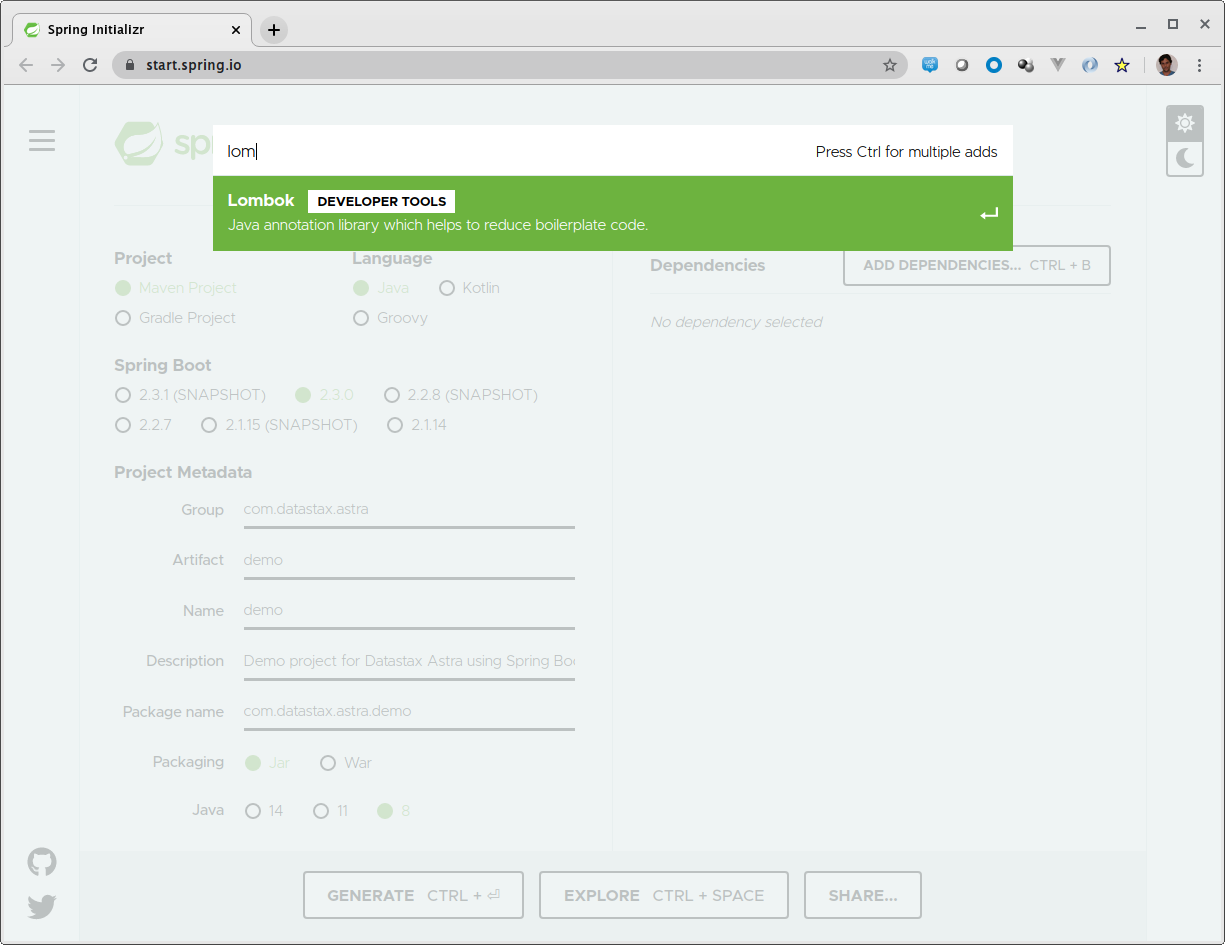The height and width of the screenshot is (945, 1225).
Task: Reload the start.spring.io page
Action: (90, 65)
